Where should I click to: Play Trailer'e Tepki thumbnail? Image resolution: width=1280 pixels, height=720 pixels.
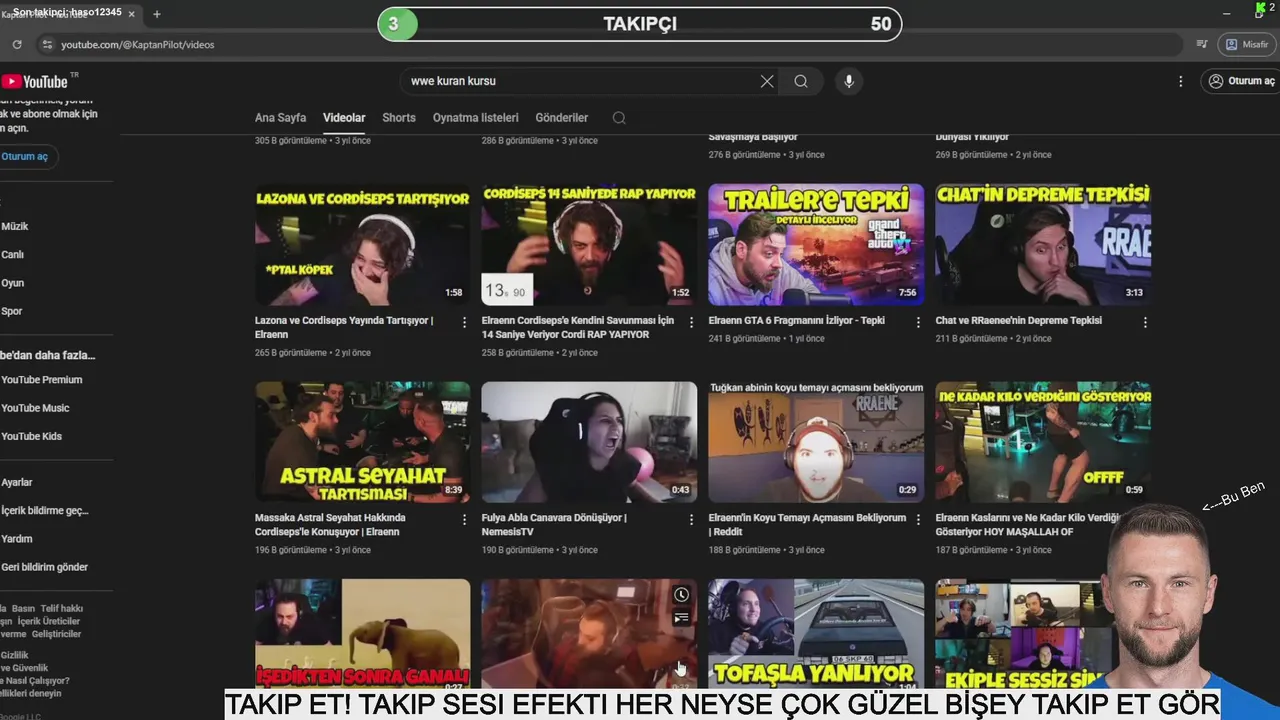[x=816, y=244]
